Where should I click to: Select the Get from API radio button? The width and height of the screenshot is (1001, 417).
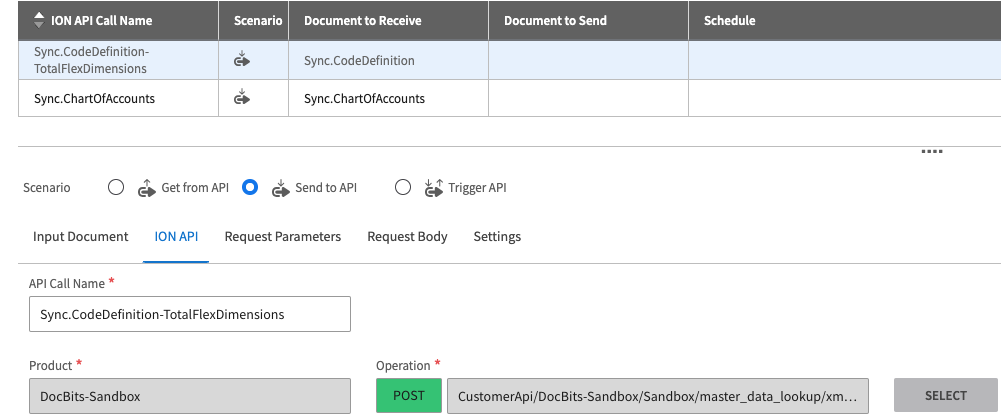pyautogui.click(x=116, y=187)
